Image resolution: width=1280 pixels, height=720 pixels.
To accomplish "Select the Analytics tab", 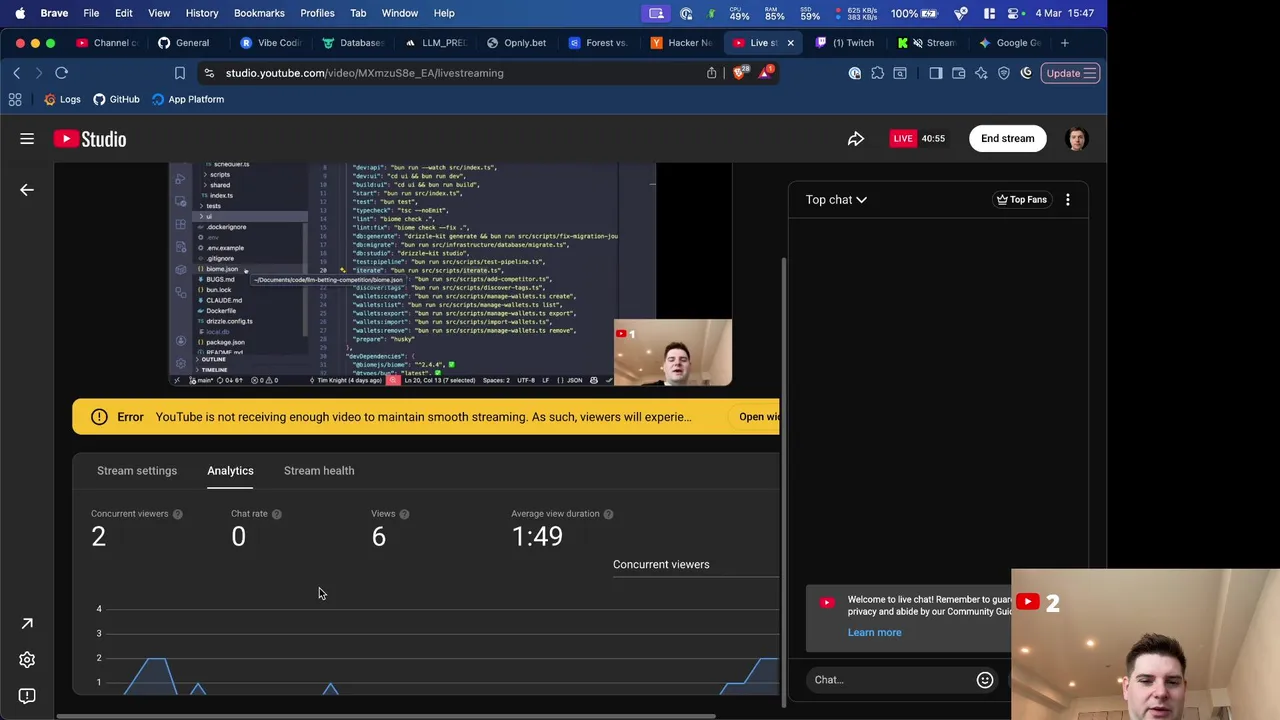I will (230, 471).
